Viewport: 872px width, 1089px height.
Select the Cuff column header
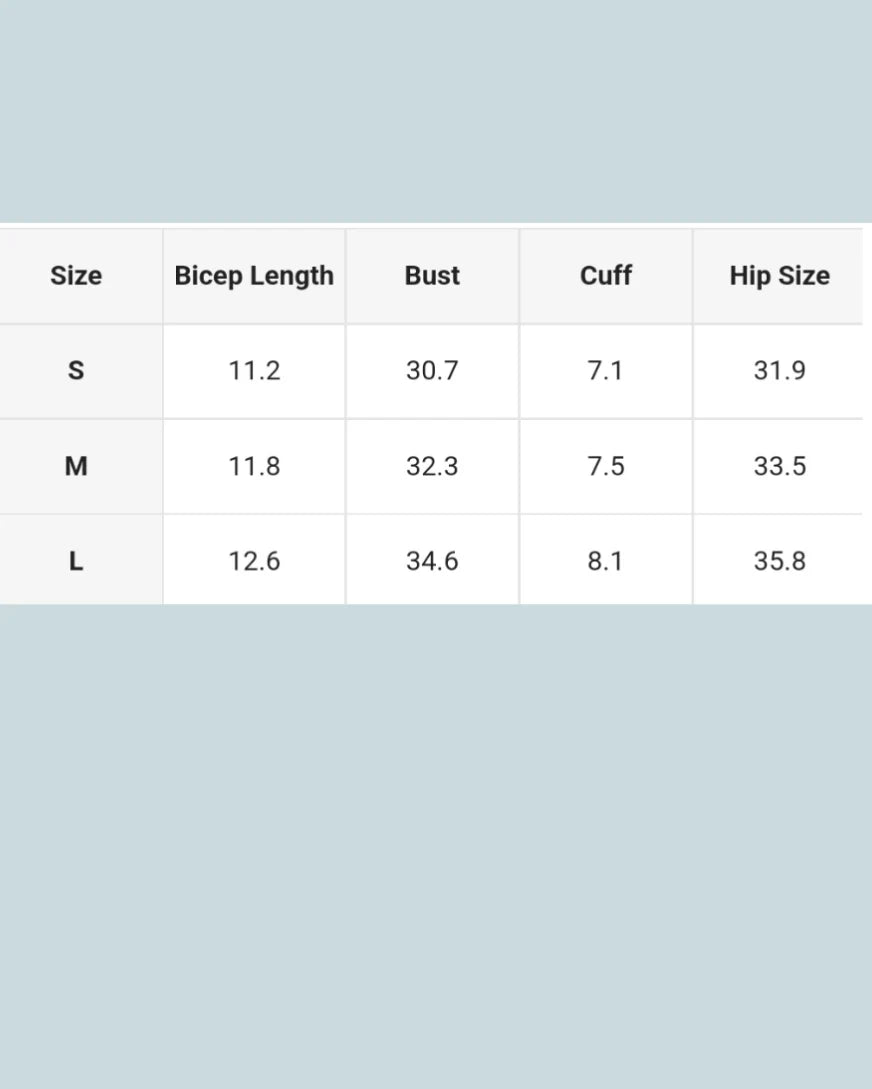(x=606, y=276)
